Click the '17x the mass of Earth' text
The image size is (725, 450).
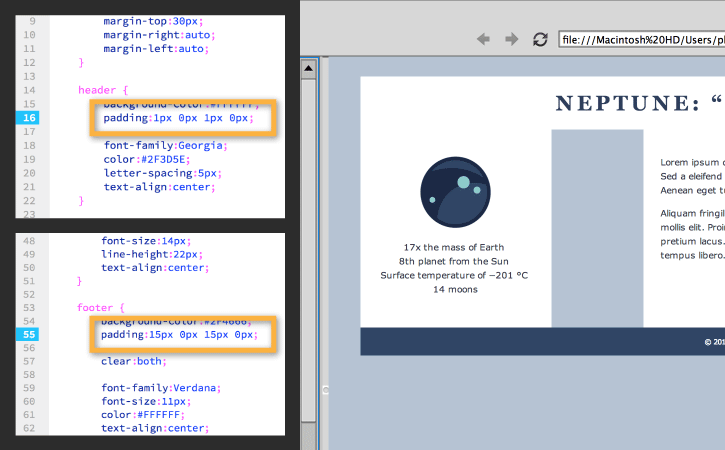click(454, 247)
